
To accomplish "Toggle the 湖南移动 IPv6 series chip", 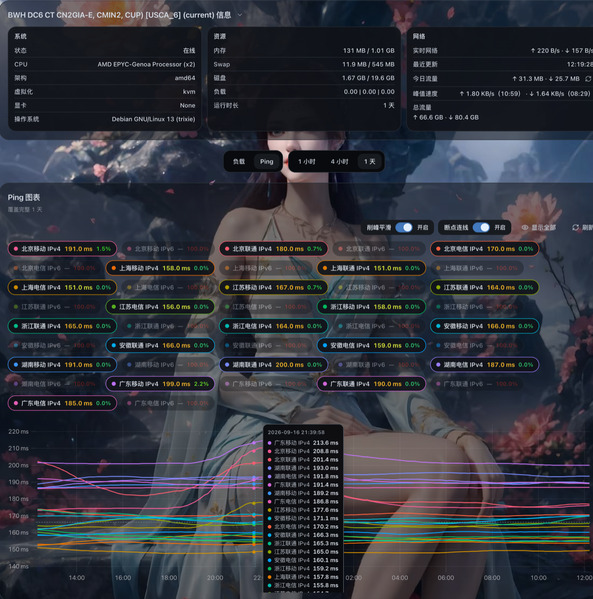I will (168, 364).
